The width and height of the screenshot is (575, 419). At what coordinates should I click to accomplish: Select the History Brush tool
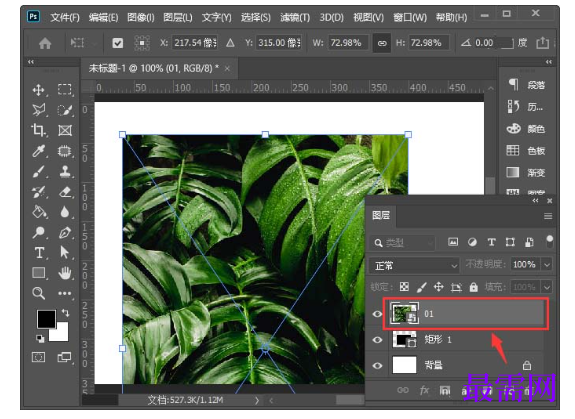(x=39, y=192)
